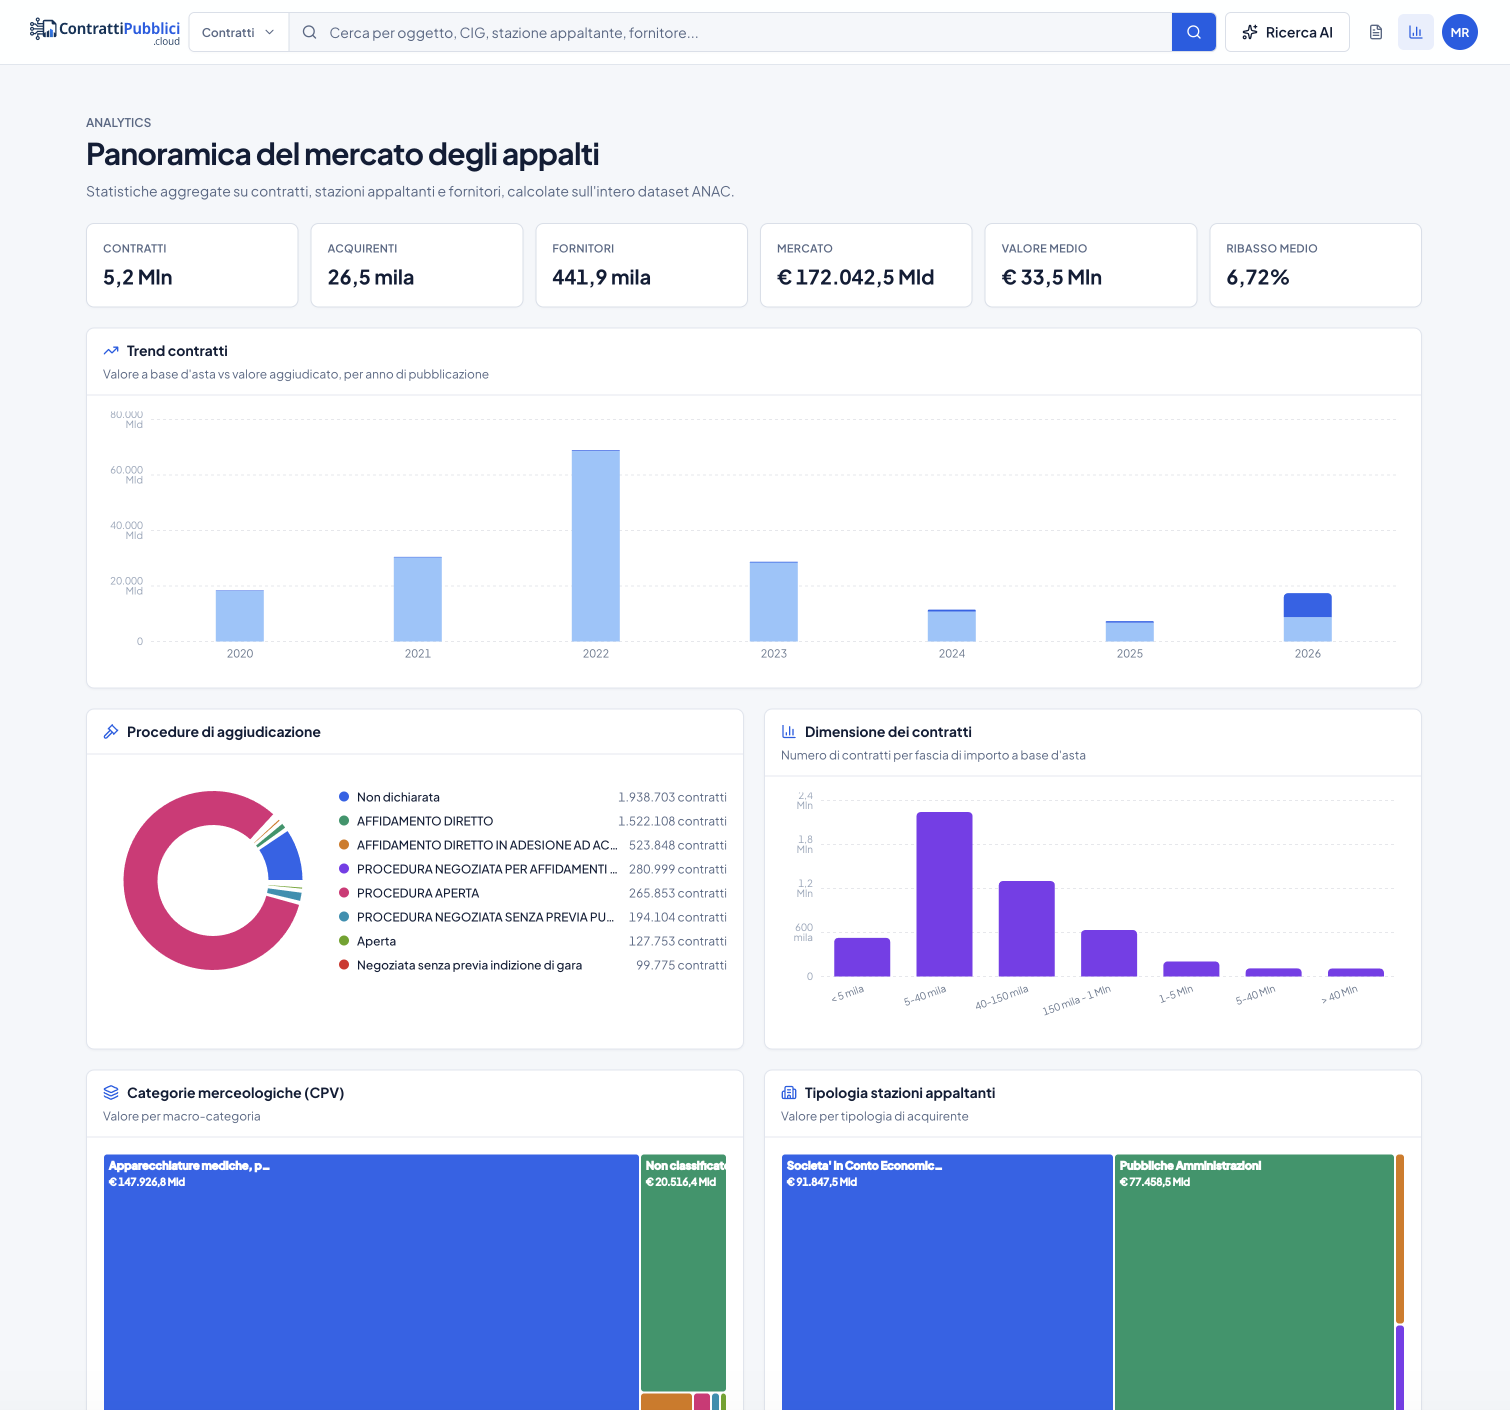Viewport: 1510px width, 1410px height.
Task: Click the Ricerca AI button
Action: (x=1287, y=32)
